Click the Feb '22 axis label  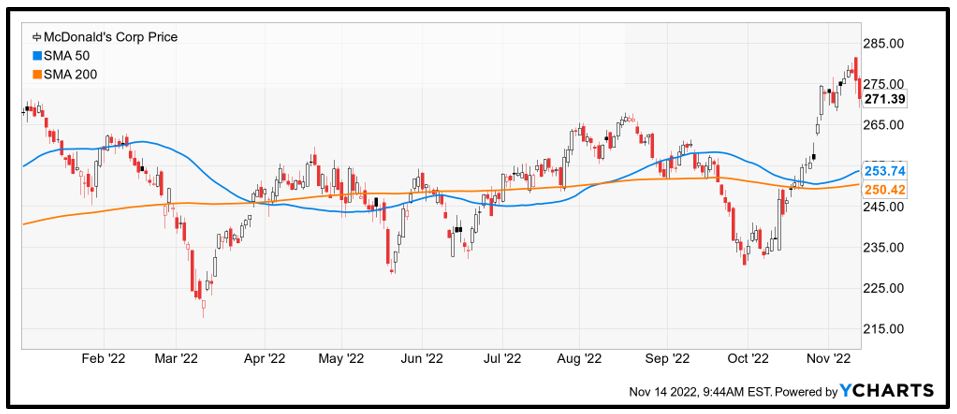point(104,358)
